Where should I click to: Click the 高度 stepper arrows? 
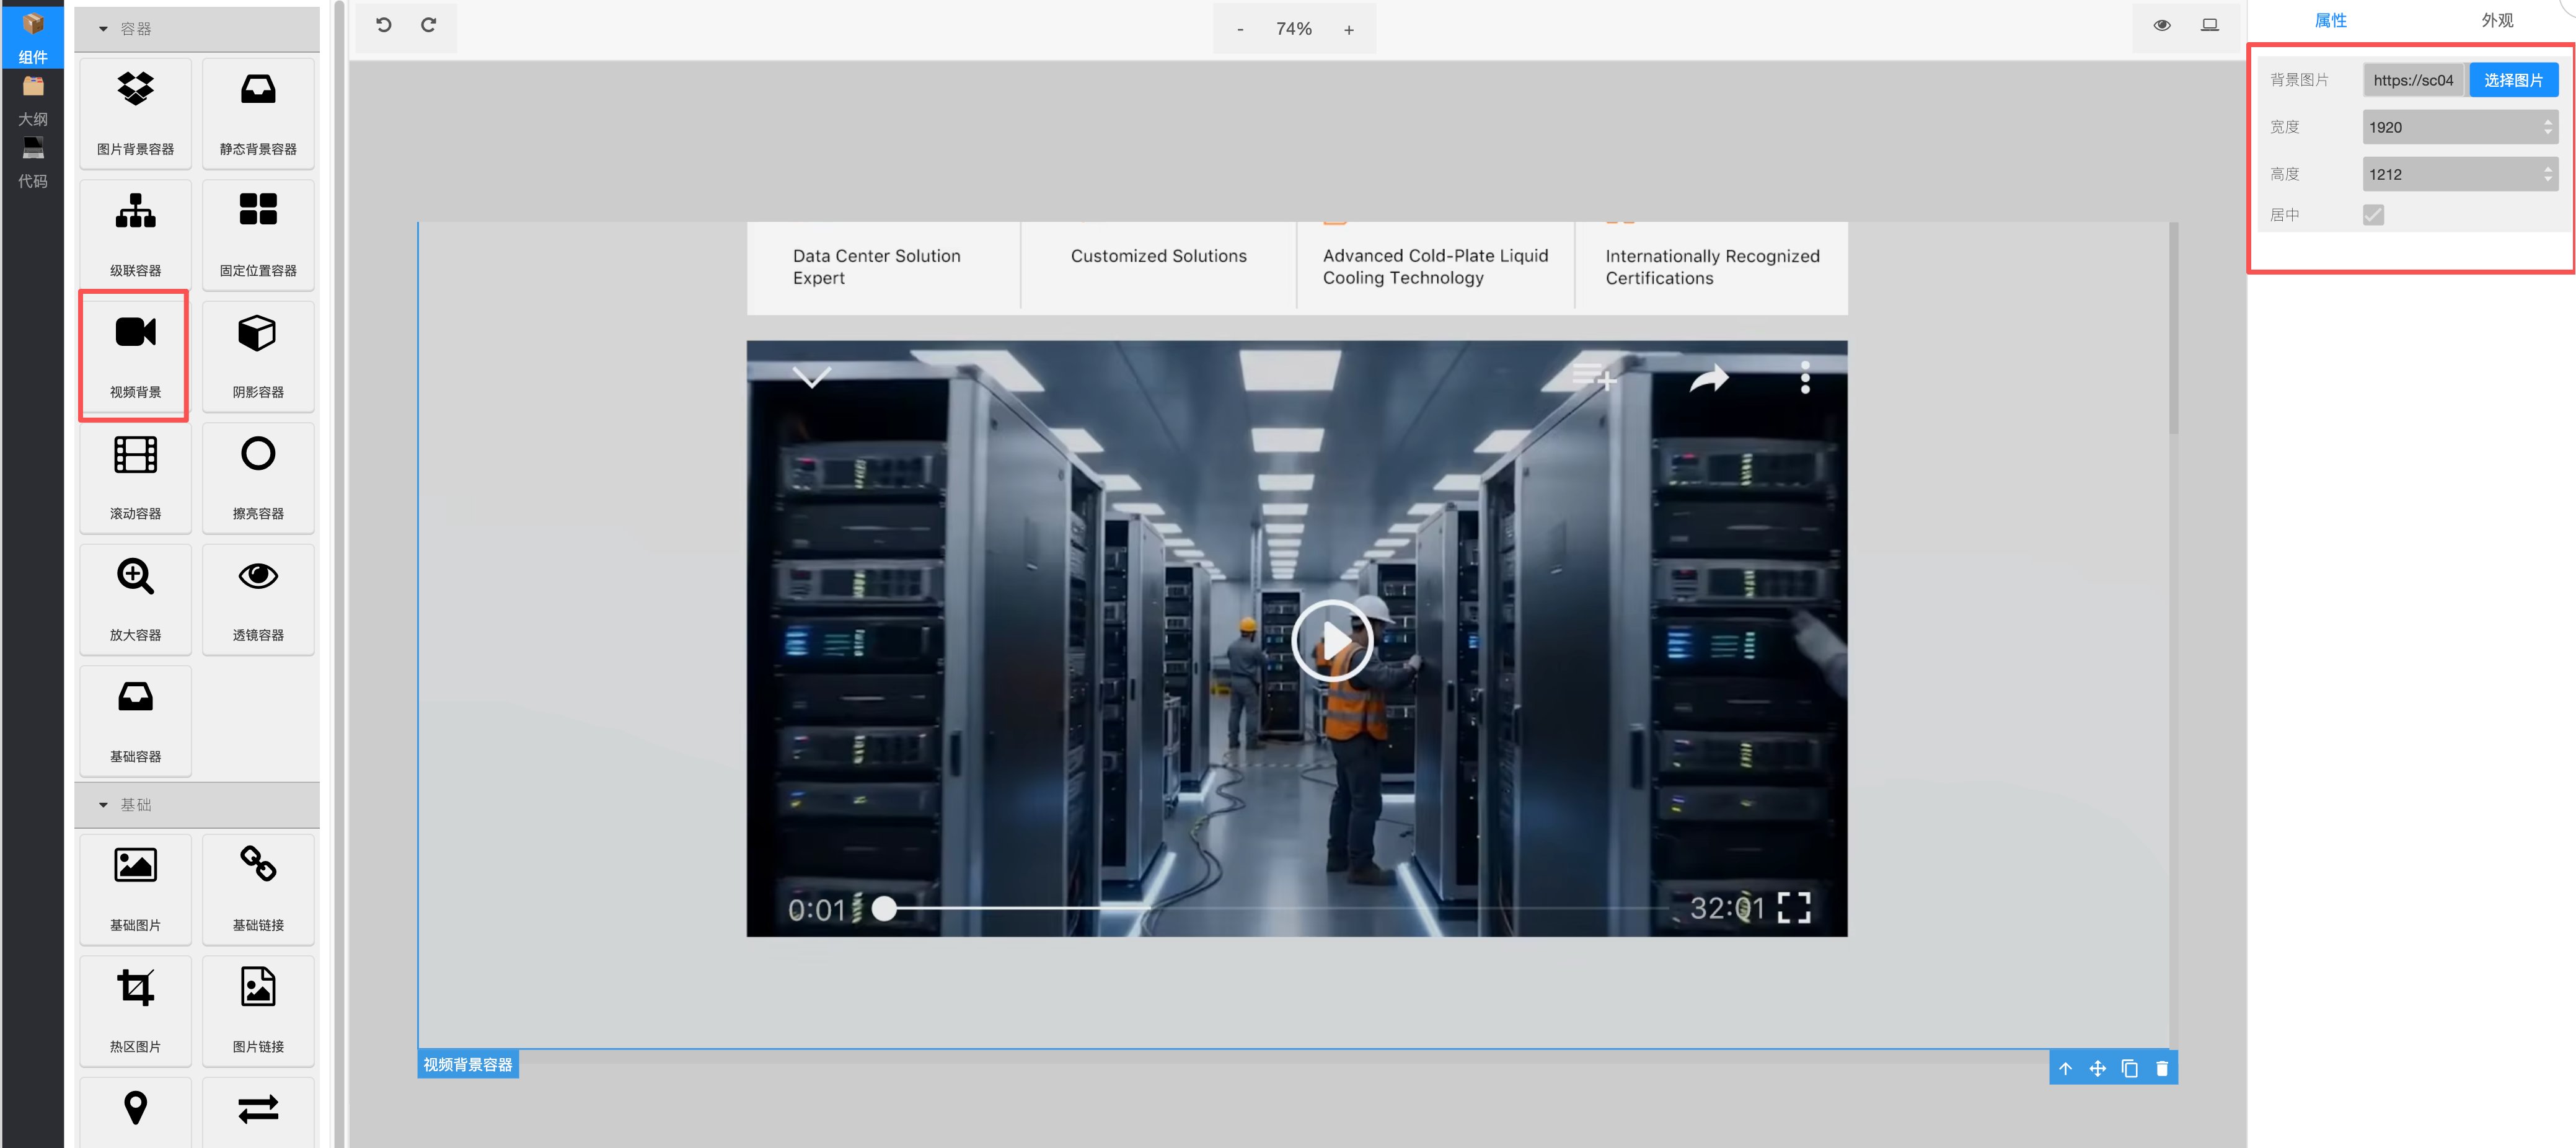tap(2547, 174)
